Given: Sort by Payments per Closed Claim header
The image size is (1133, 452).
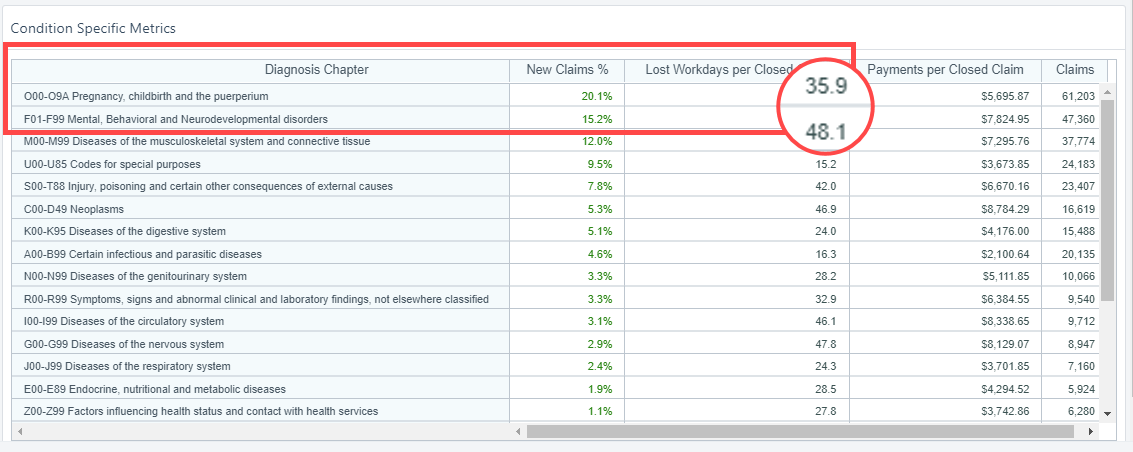Looking at the screenshot, I should pyautogui.click(x=945, y=70).
